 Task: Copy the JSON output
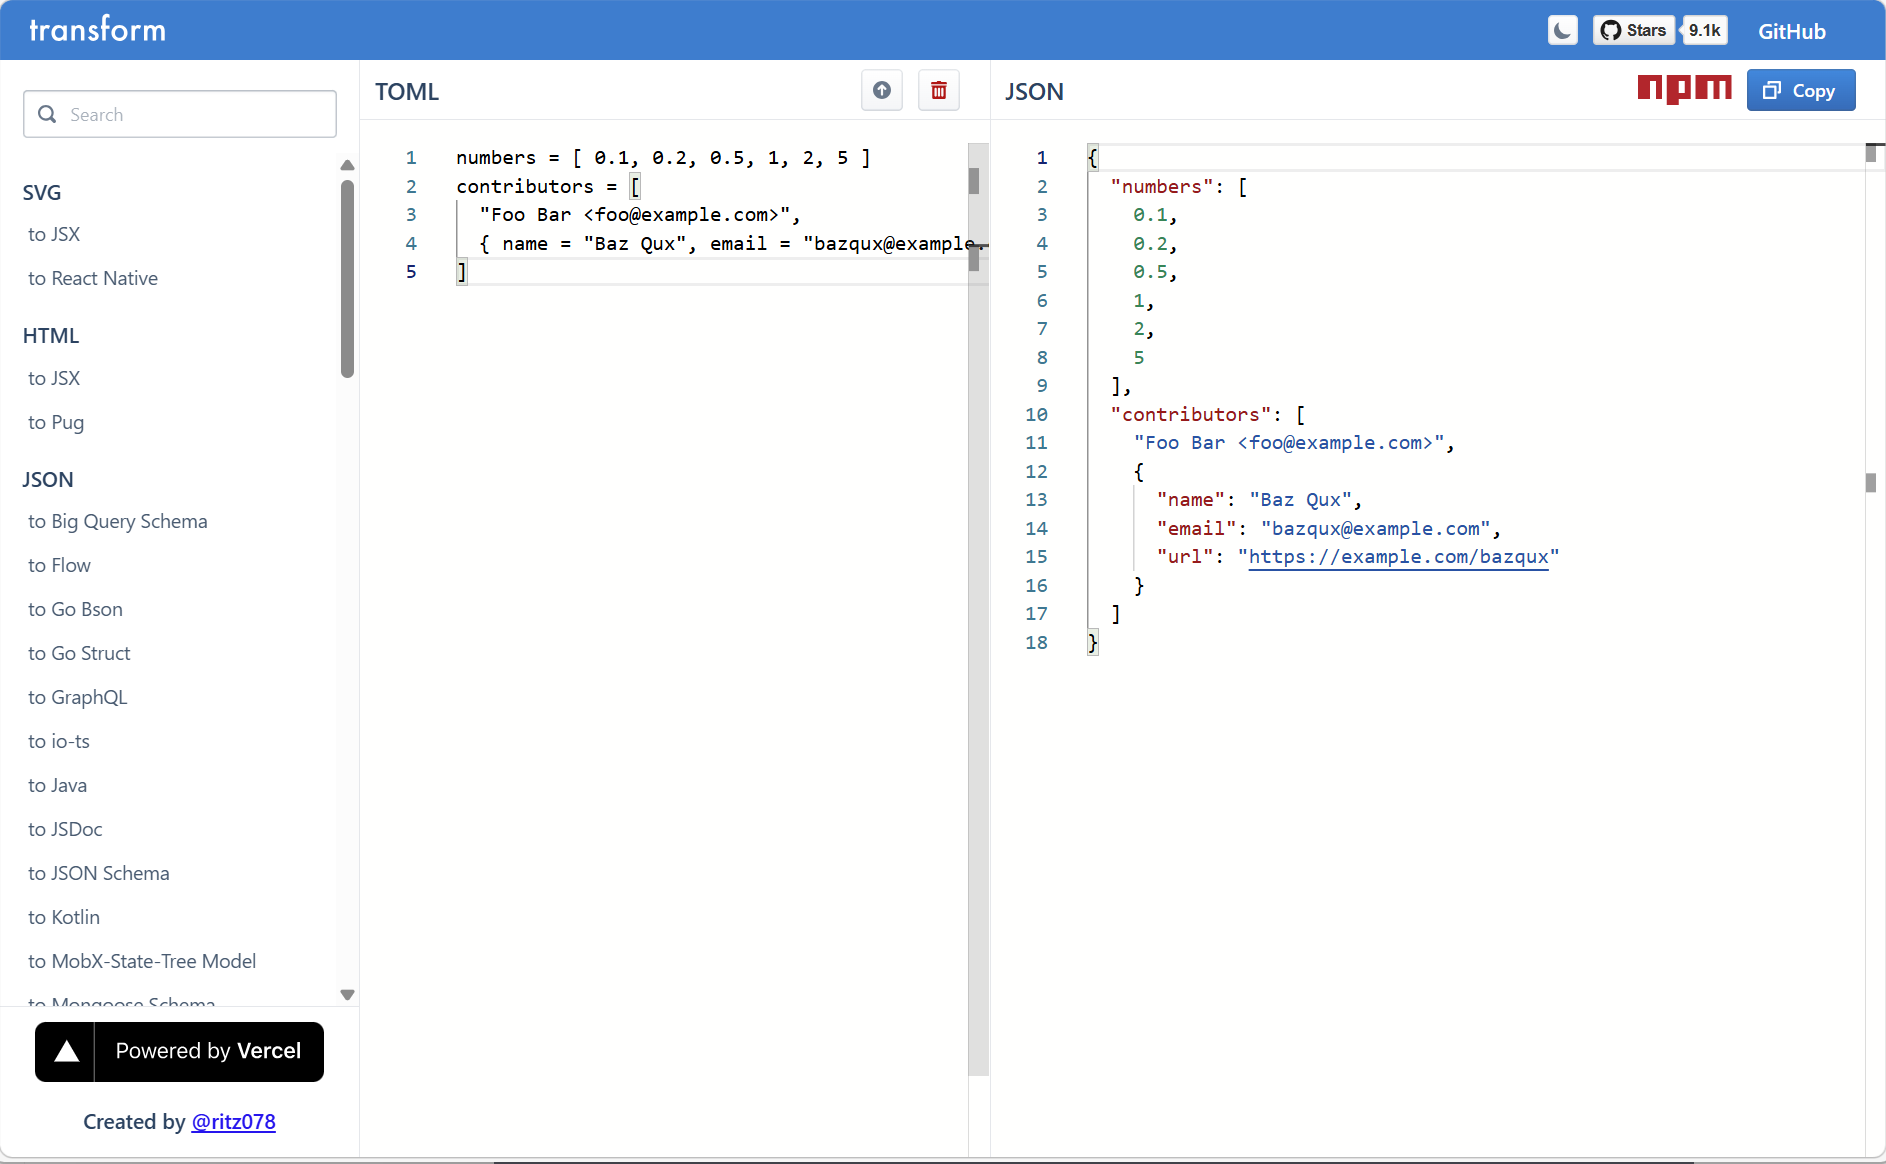click(x=1800, y=91)
